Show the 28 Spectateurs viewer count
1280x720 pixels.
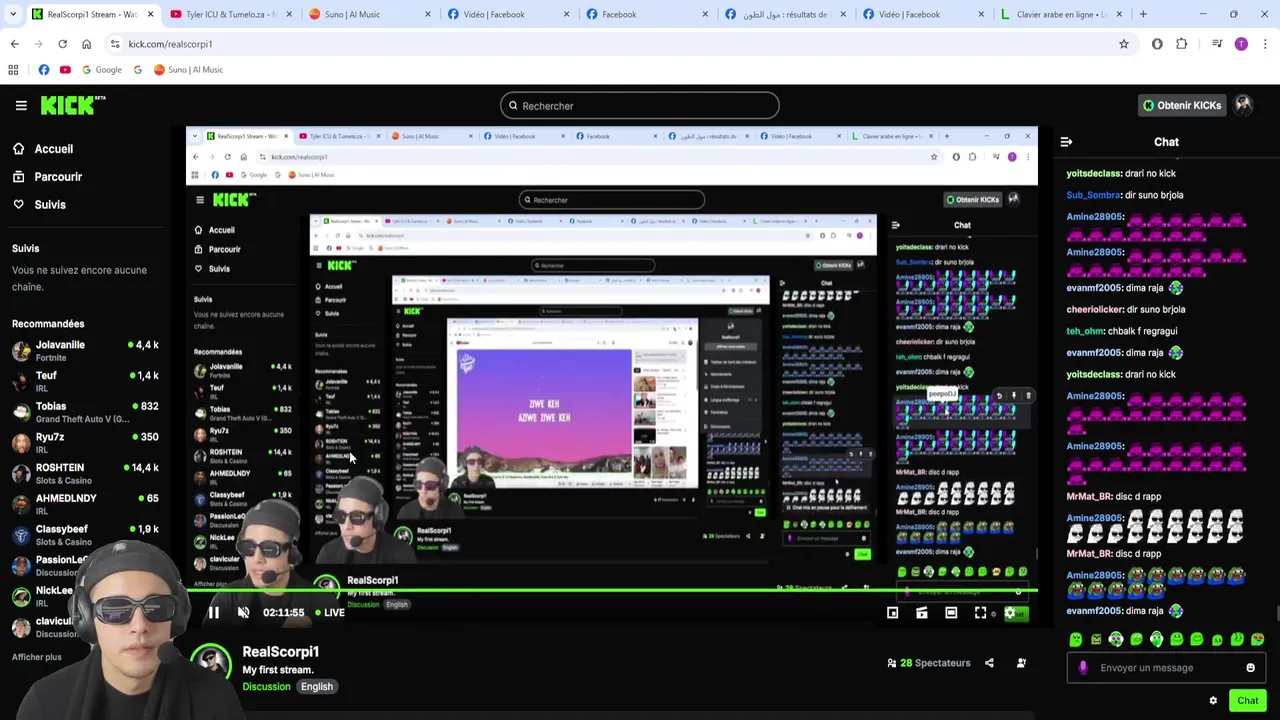tap(928, 663)
